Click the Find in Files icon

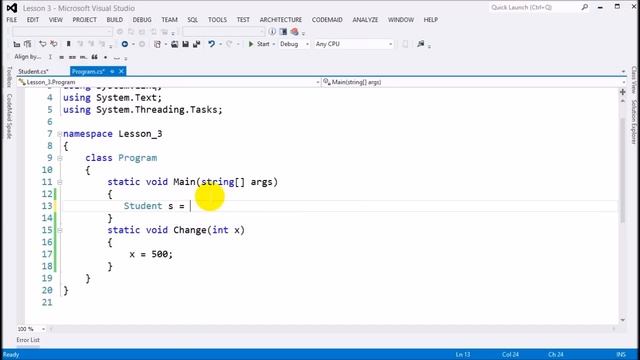pyautogui.click(x=420, y=44)
